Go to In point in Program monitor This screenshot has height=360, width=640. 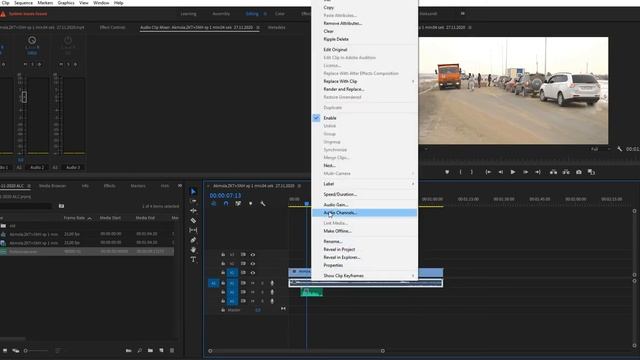(x=488, y=172)
